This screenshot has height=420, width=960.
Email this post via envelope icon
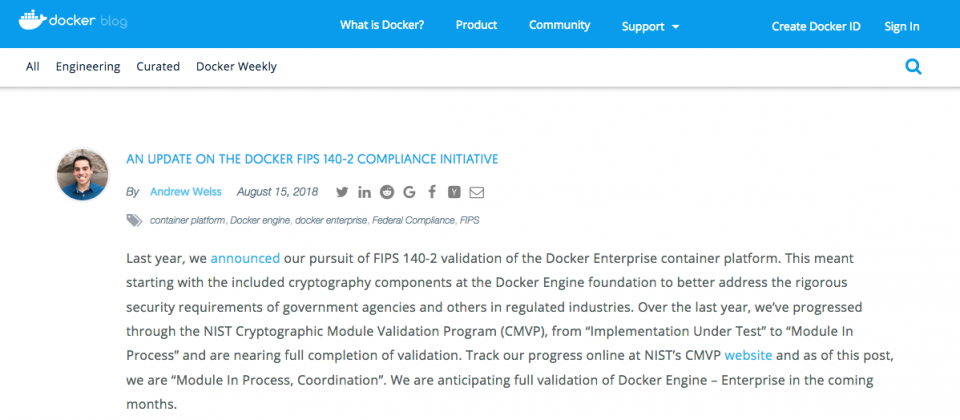(x=476, y=192)
